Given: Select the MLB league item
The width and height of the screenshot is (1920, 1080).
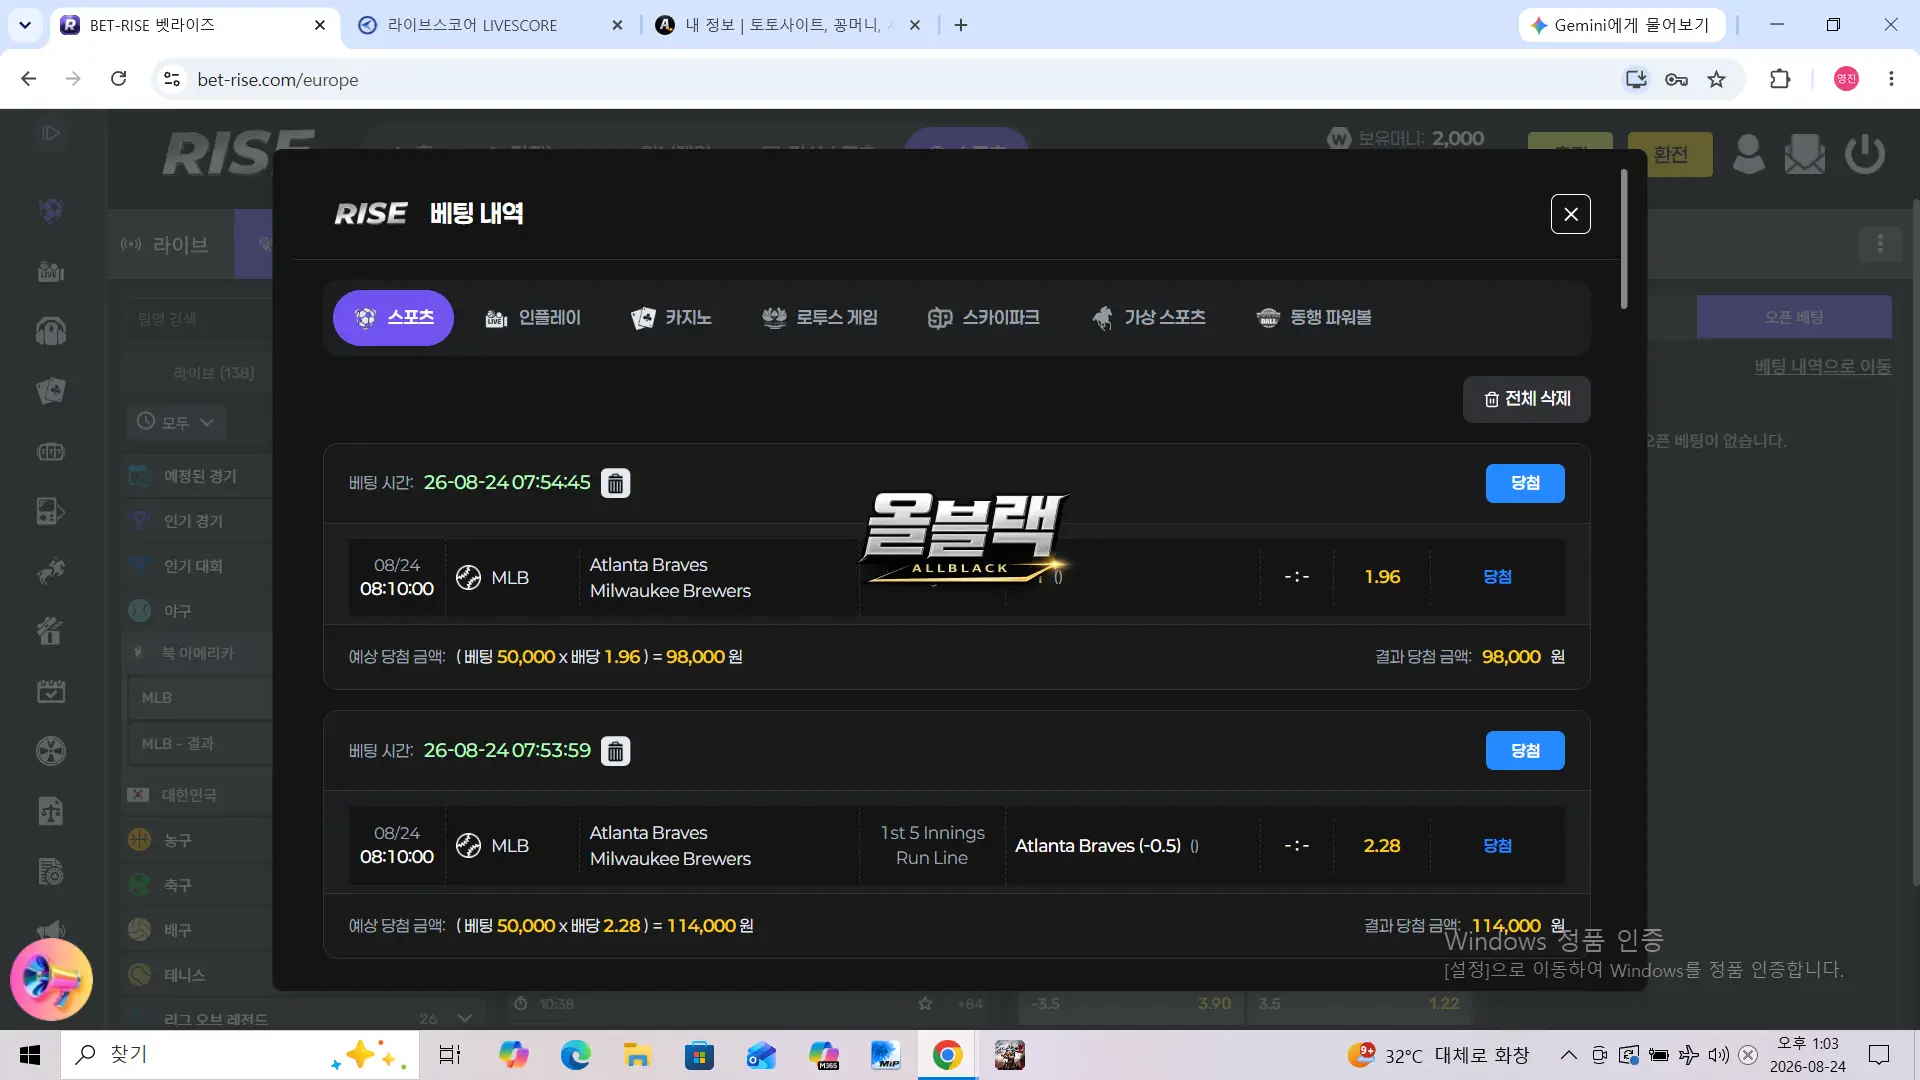Looking at the screenshot, I should (x=200, y=698).
